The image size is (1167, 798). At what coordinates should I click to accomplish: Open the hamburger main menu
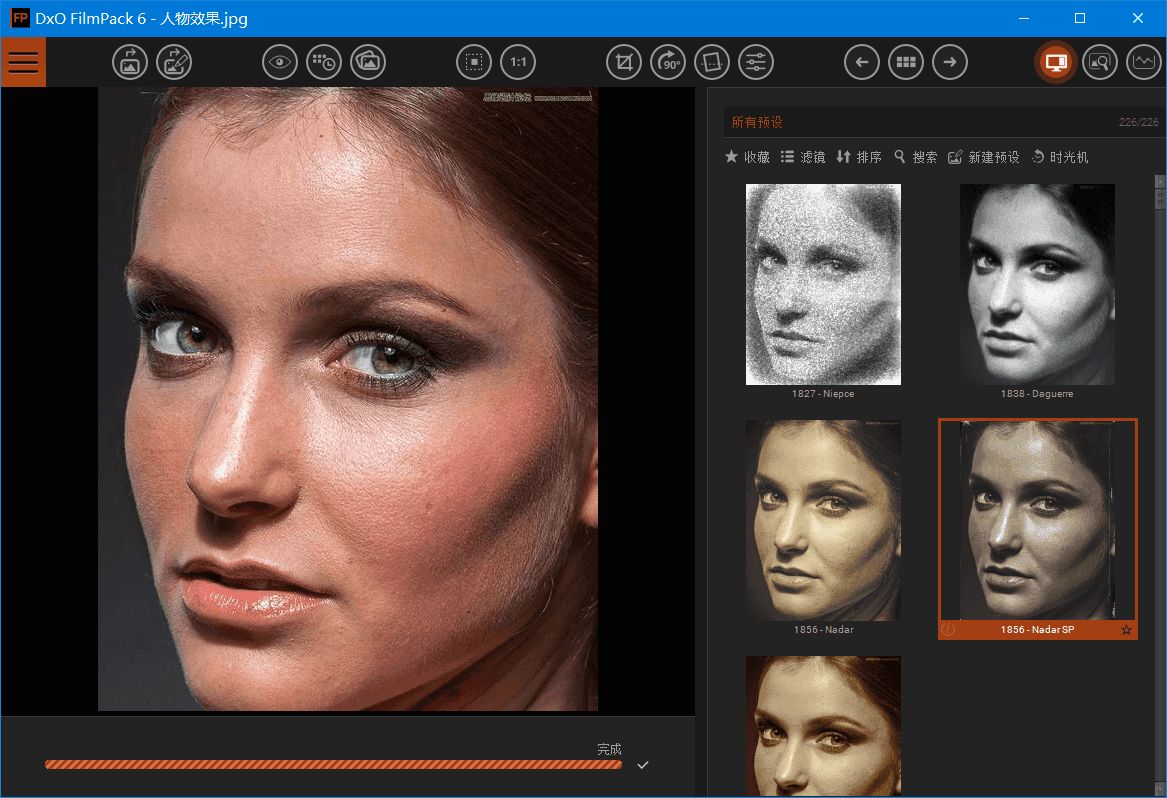click(23, 62)
